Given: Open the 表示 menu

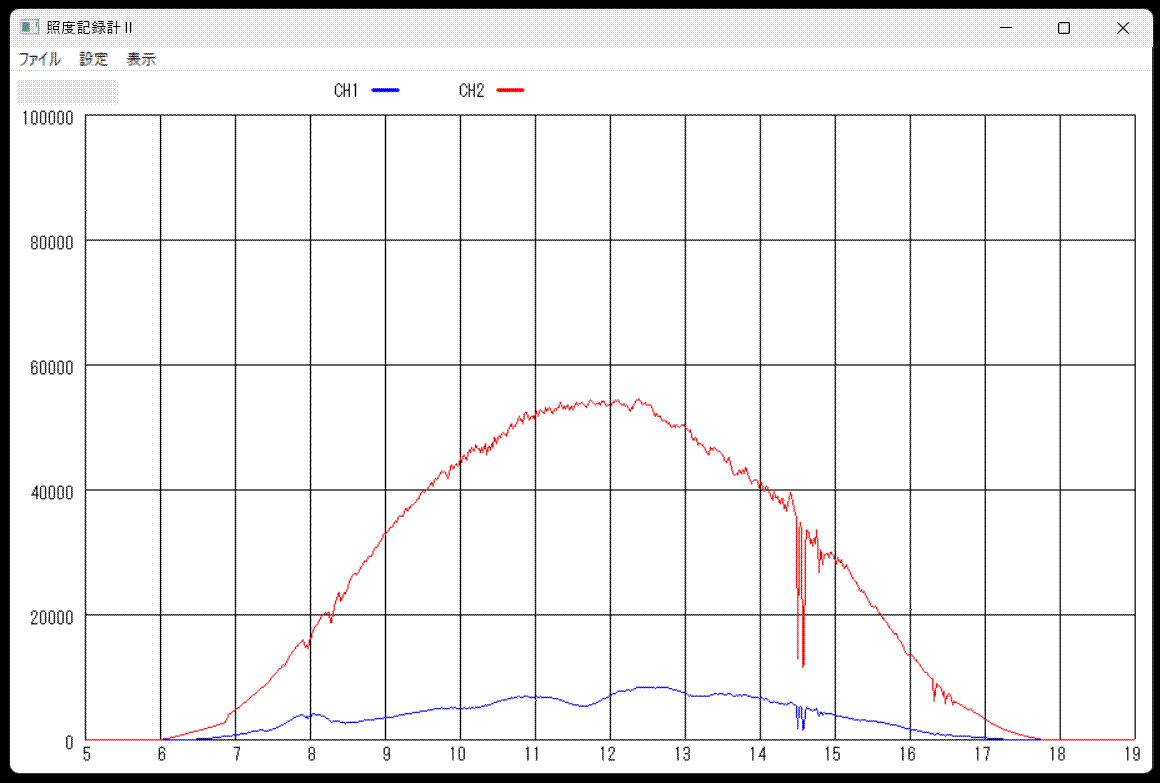Looking at the screenshot, I should pyautogui.click(x=141, y=59).
